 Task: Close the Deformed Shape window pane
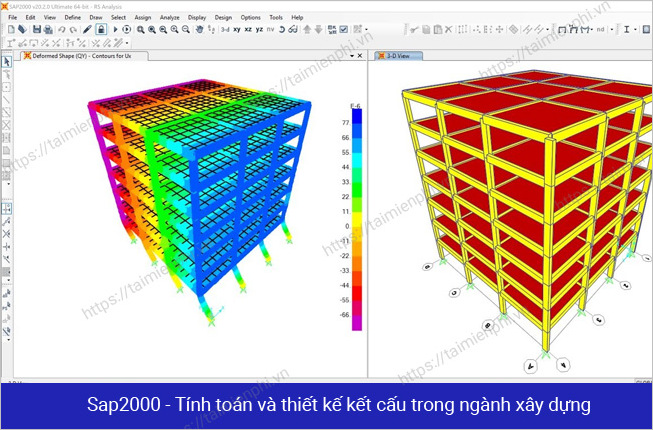click(360, 56)
